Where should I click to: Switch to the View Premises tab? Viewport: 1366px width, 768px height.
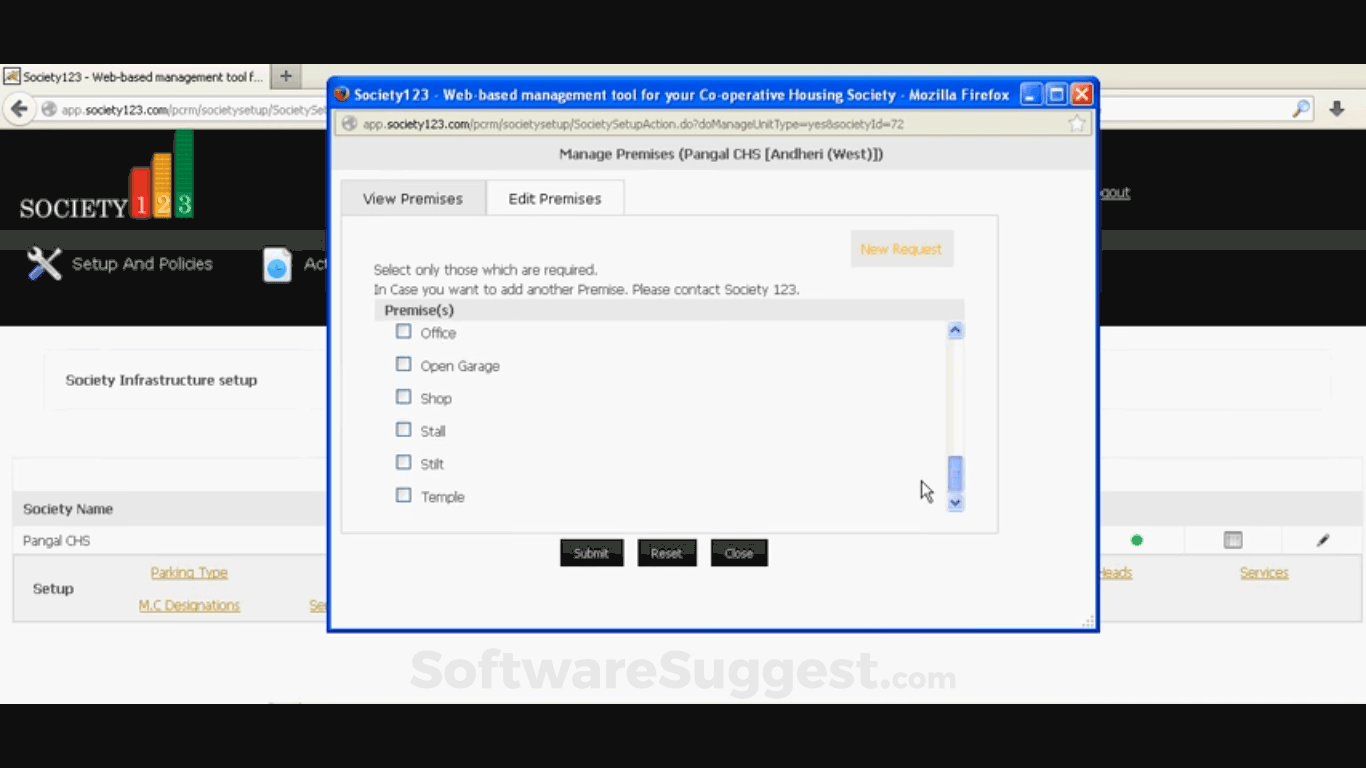[x=413, y=198]
